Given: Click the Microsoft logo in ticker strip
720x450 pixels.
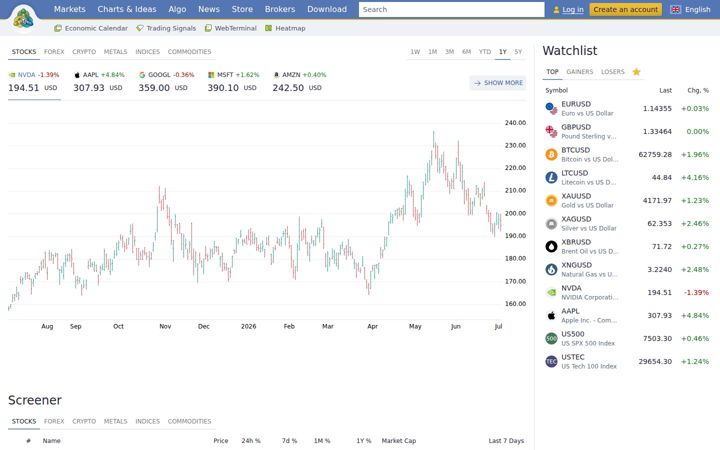Looking at the screenshot, I should coord(211,75).
